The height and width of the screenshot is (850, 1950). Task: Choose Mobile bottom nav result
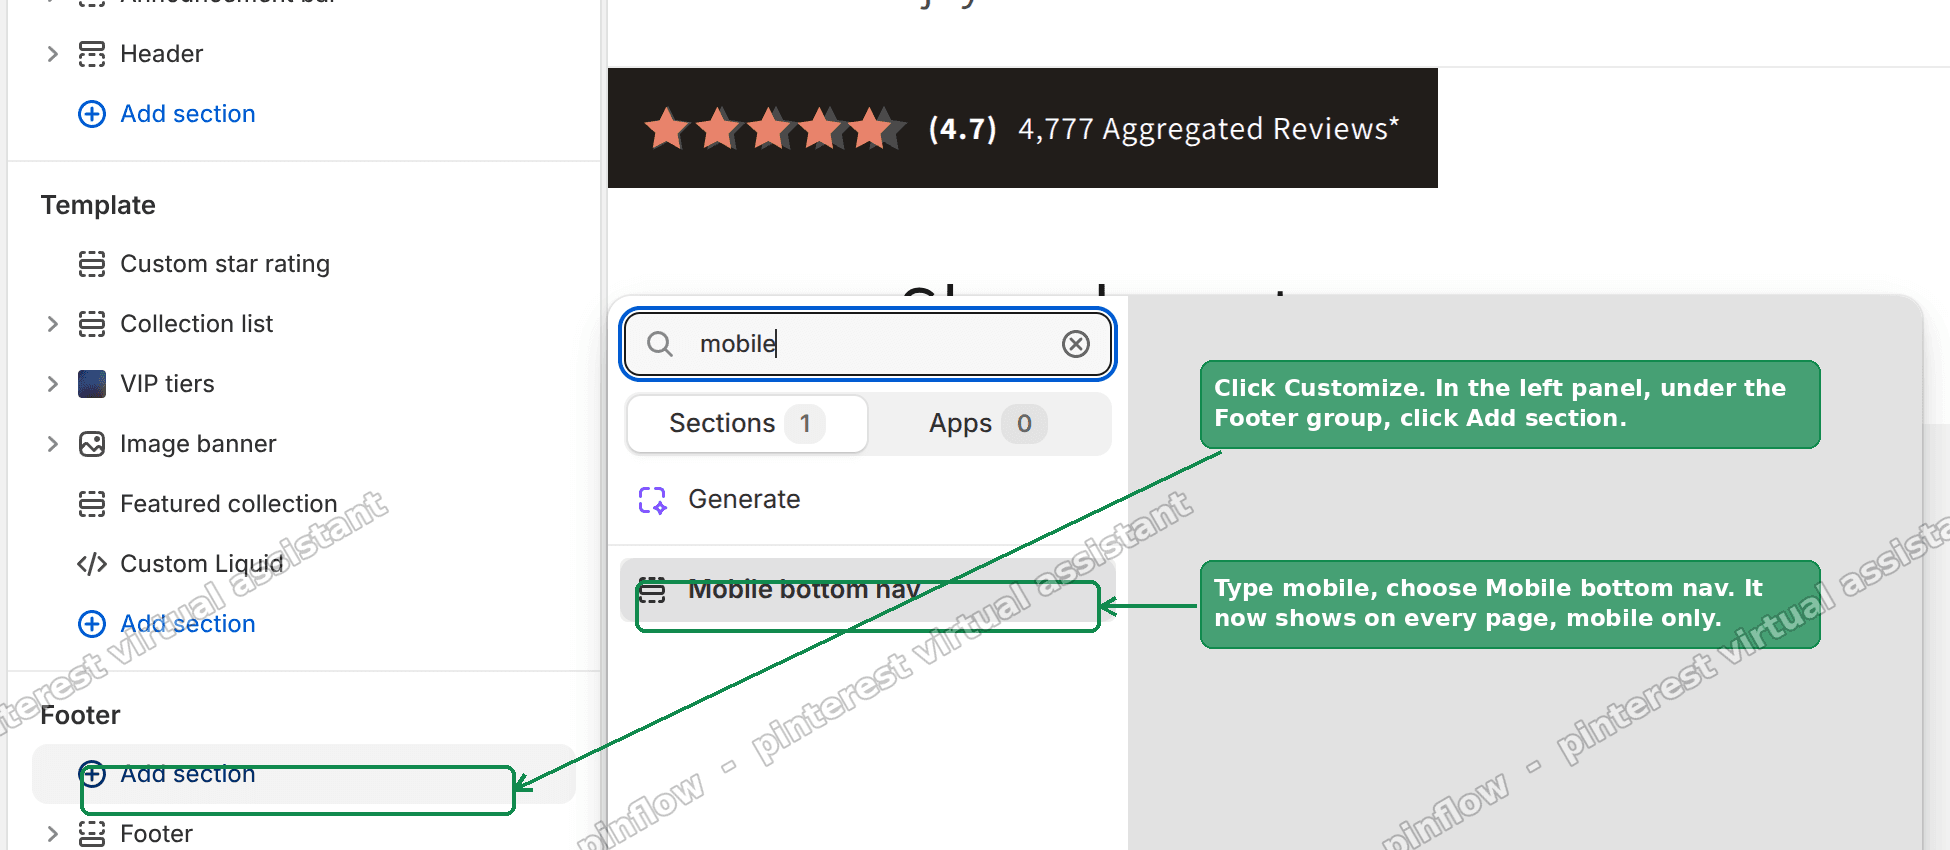tap(868, 590)
